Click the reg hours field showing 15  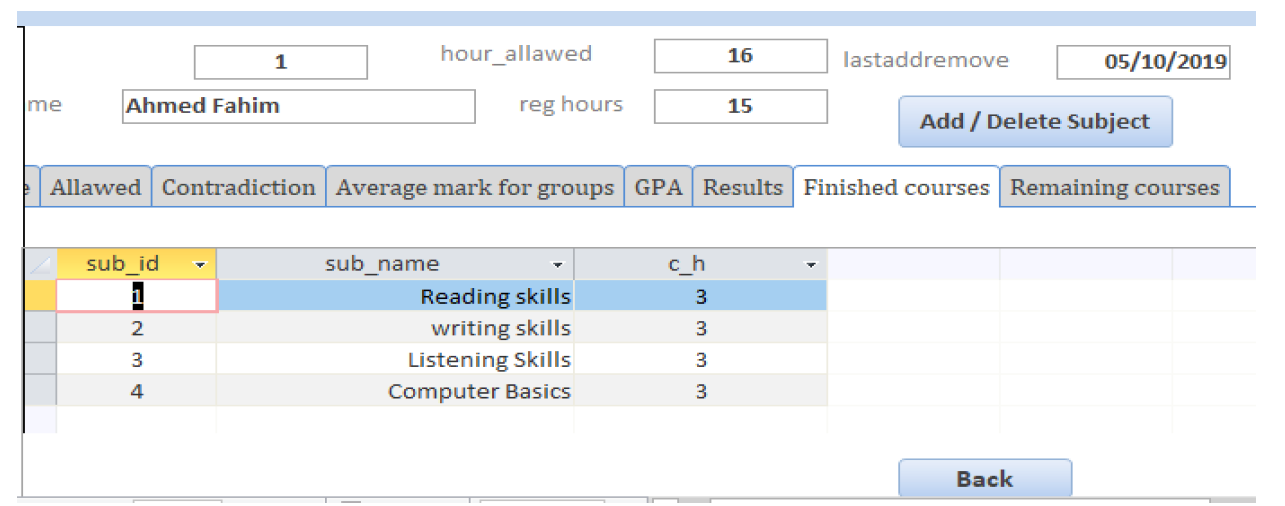pos(741,106)
